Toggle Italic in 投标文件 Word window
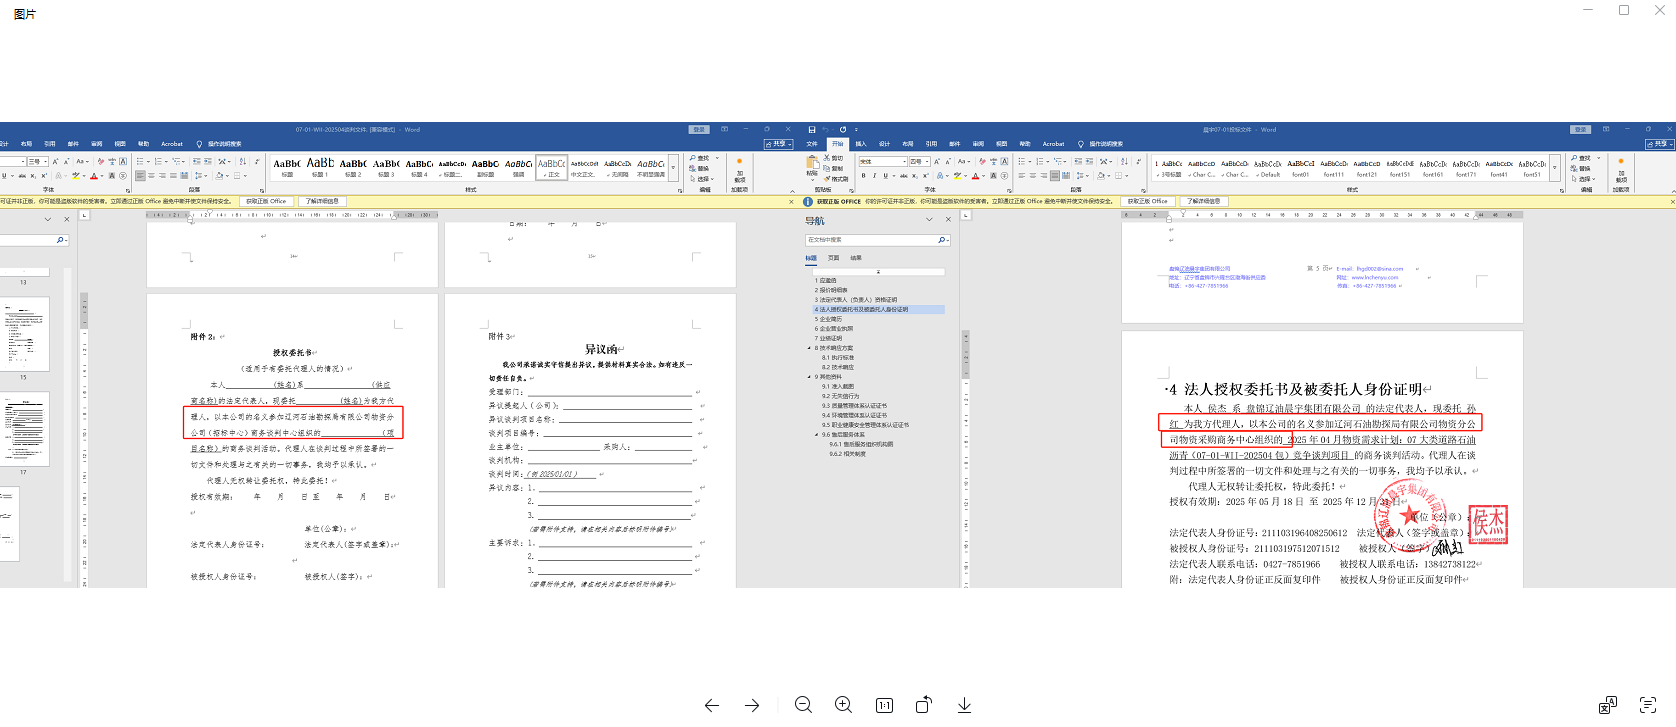 pos(874,176)
